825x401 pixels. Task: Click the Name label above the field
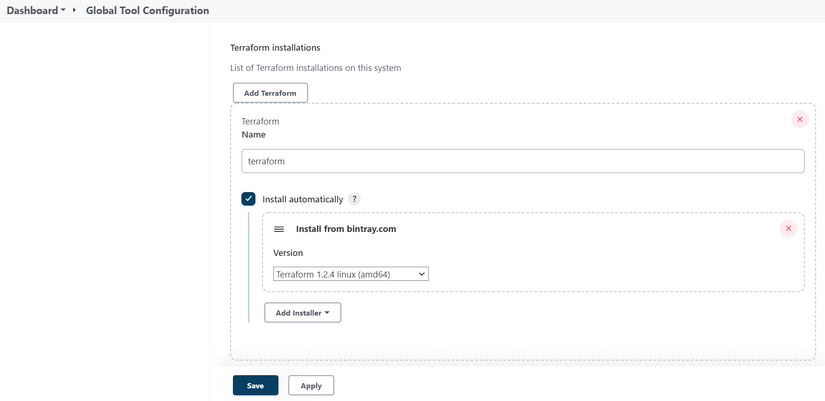(254, 134)
